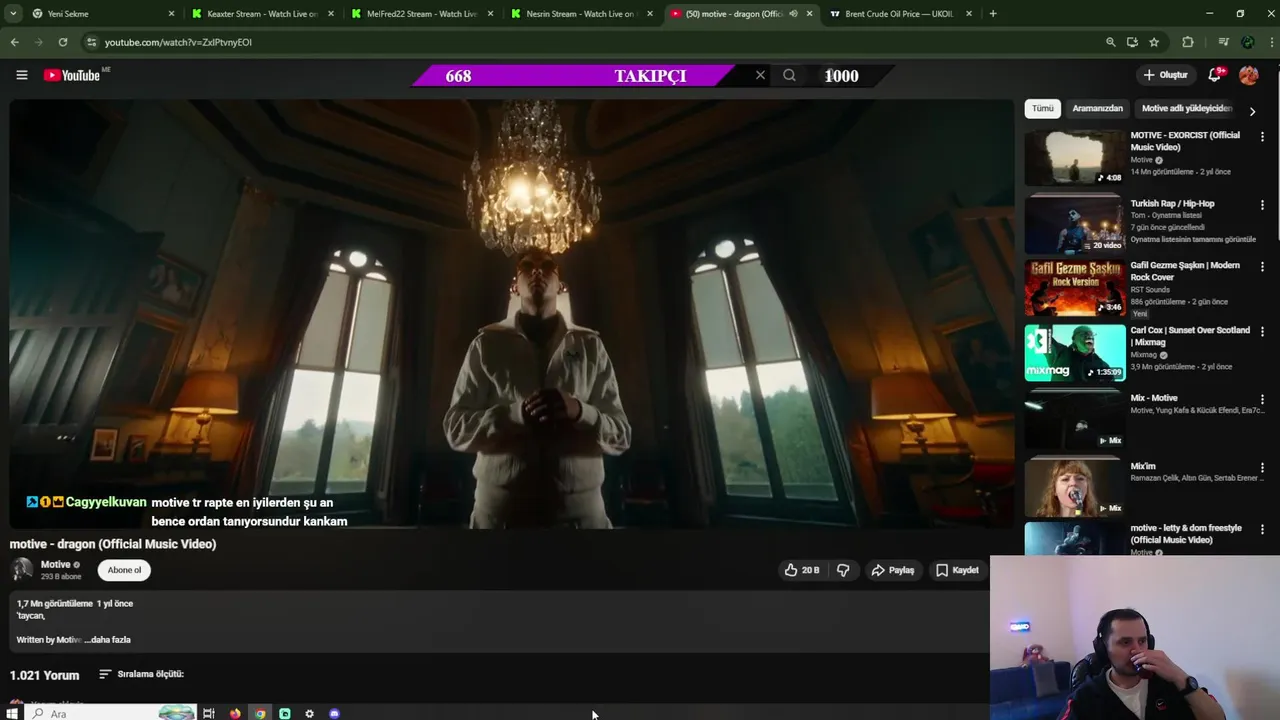Select Motive adlı yükleyiciden filter chip

[x=1187, y=108]
